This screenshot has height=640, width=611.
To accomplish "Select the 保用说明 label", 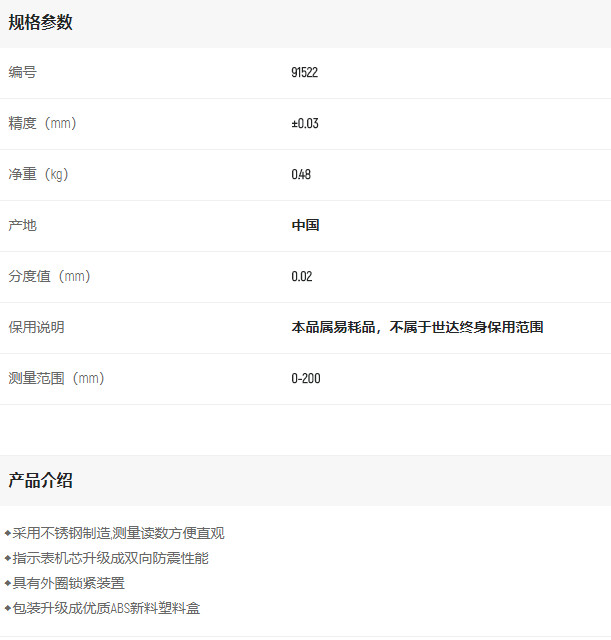I will point(36,327).
